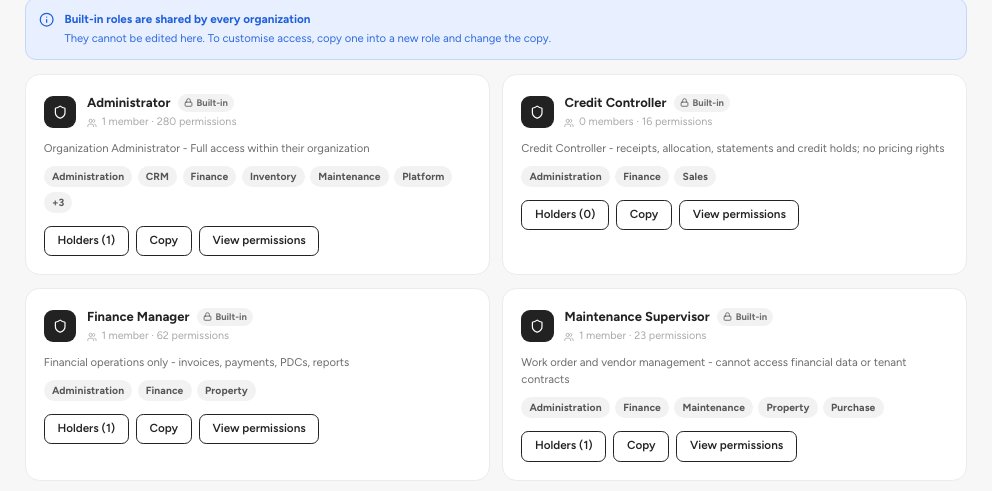The width and height of the screenshot is (992, 491).
Task: Click '1 member · 280 permissions' text
Action: click(169, 121)
